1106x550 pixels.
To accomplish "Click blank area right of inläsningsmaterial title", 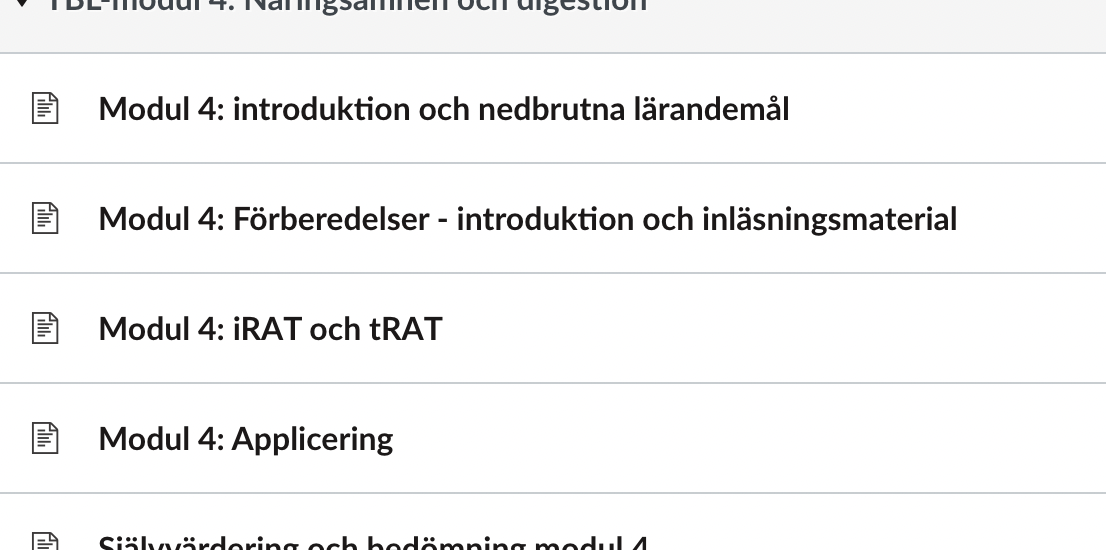I will tap(1030, 219).
